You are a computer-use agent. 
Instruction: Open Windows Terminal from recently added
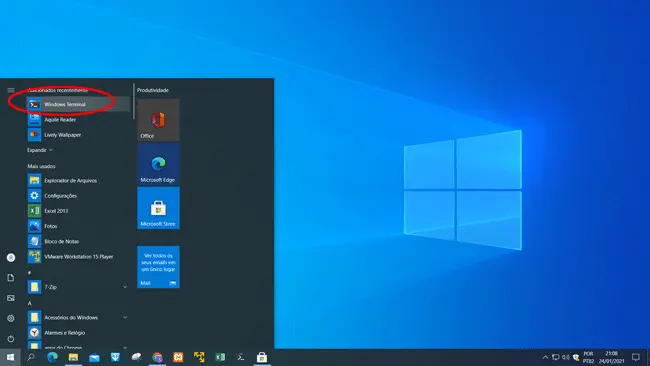[x=79, y=104]
